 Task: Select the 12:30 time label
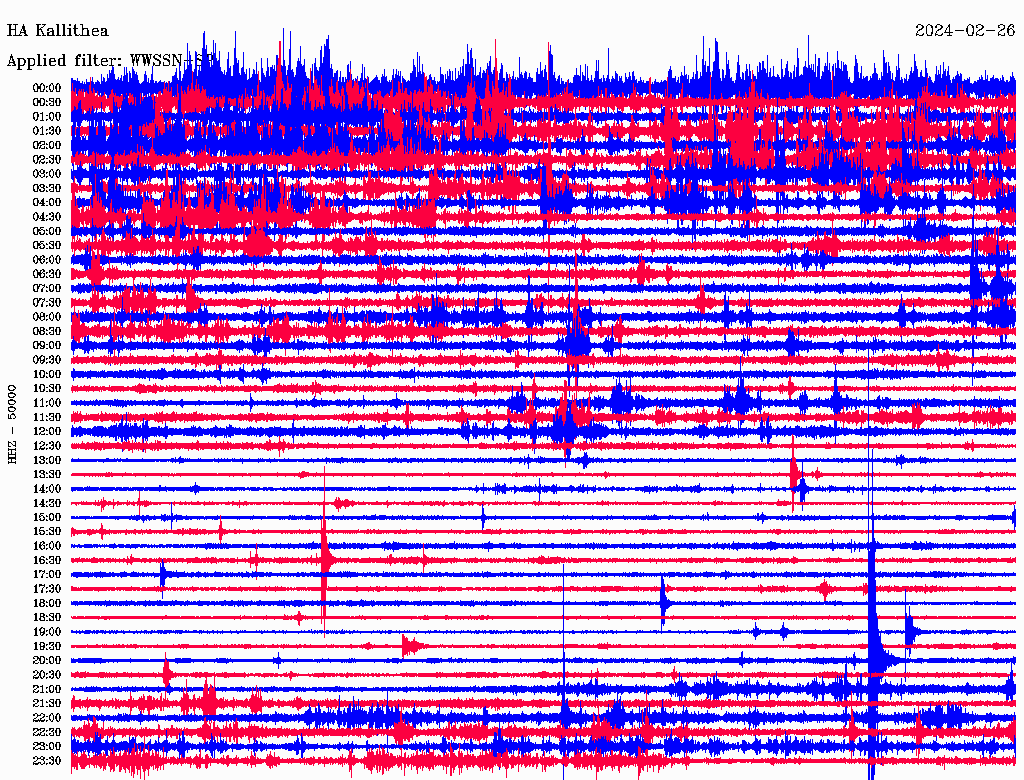47,446
